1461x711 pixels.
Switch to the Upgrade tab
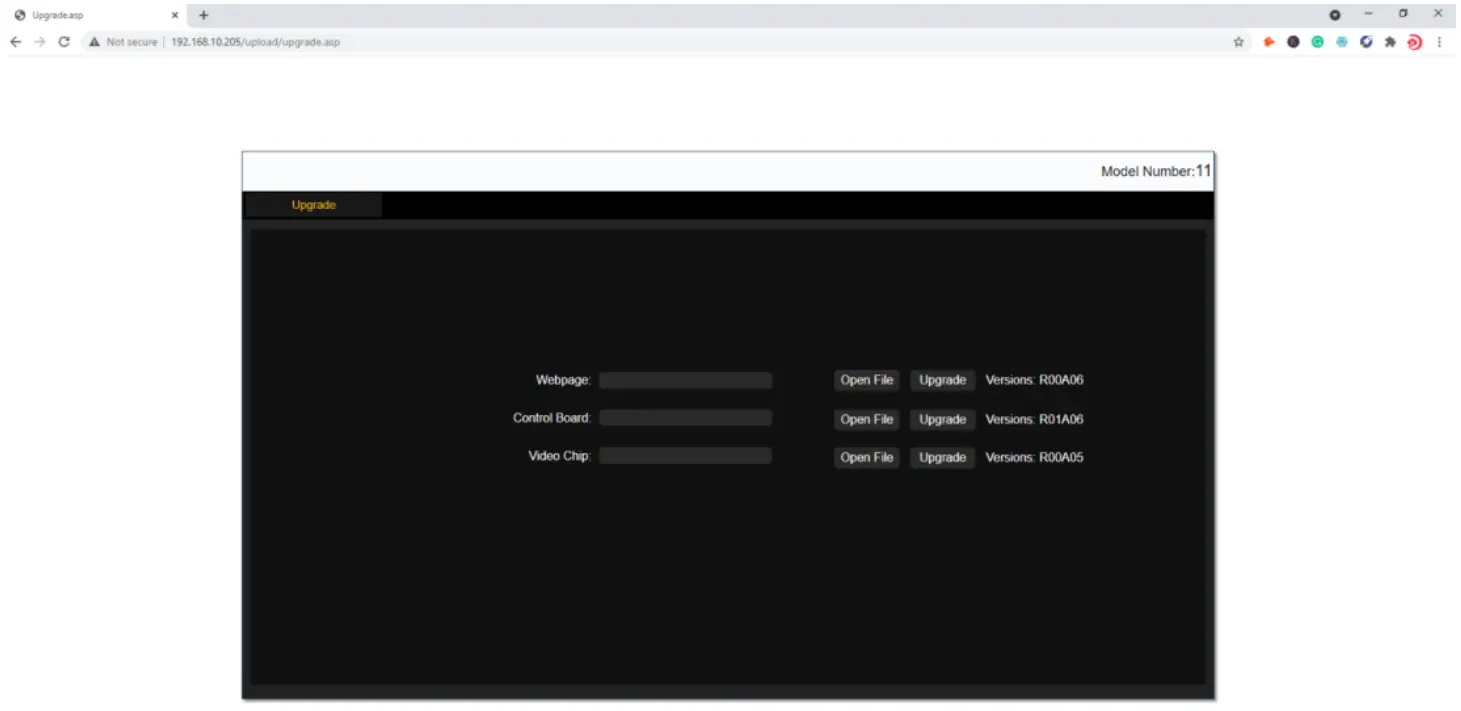coord(314,205)
